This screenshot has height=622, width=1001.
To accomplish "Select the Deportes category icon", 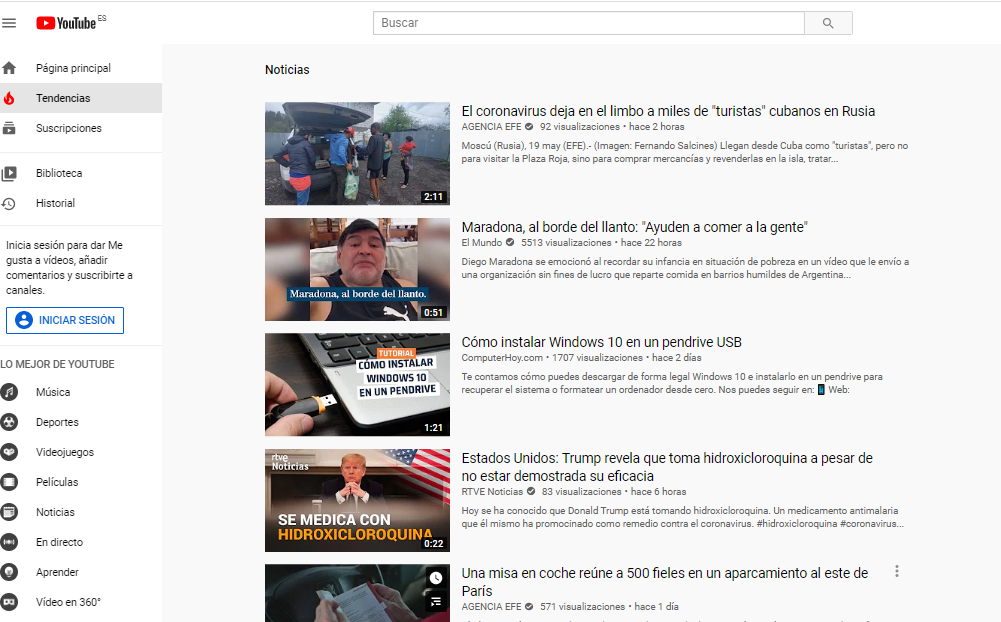I will 10,422.
